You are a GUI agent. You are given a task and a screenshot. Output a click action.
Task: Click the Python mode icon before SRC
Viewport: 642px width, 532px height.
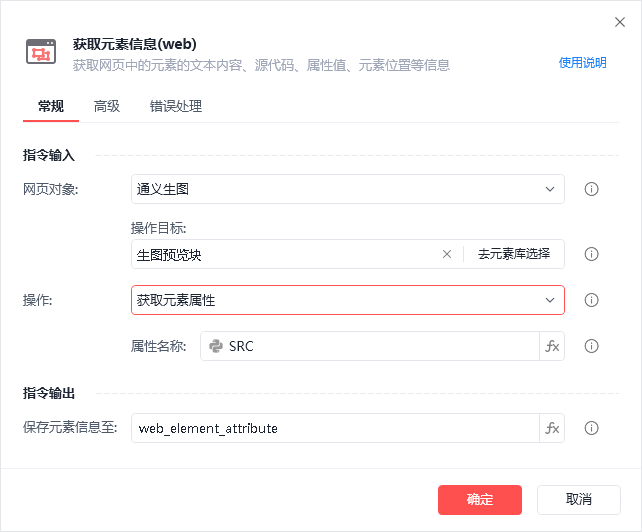click(216, 346)
